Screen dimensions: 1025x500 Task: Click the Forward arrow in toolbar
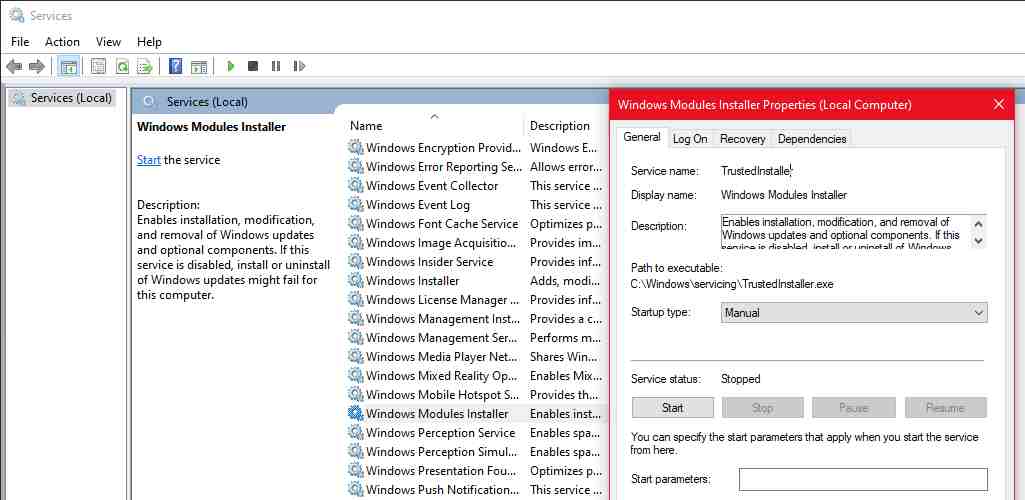click(37, 66)
